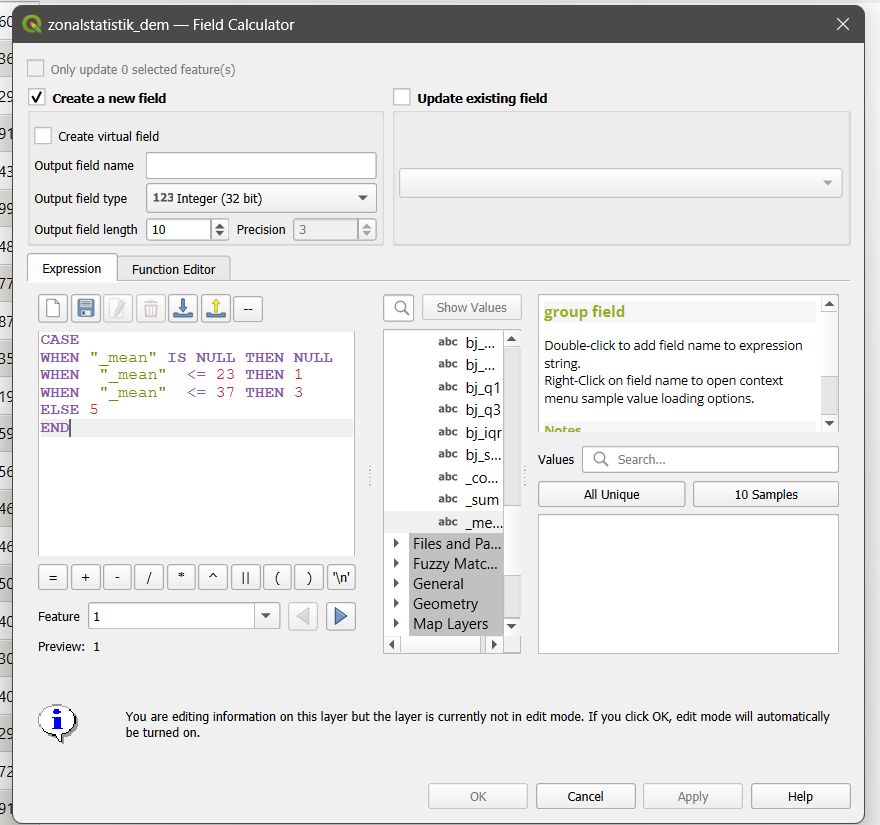Click the search magnifier icon above the function list

(x=399, y=308)
